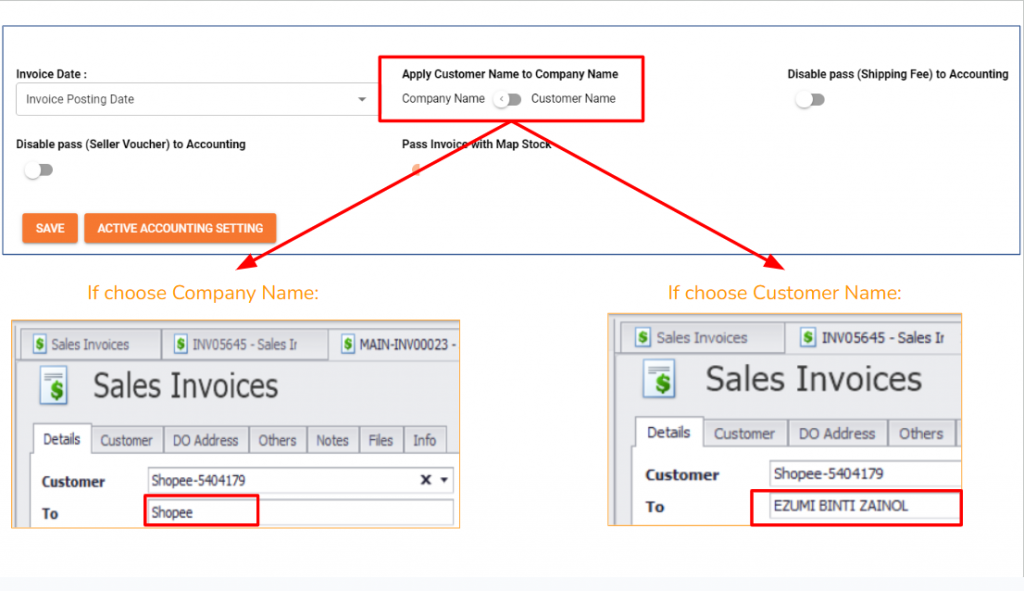Select INV05645 tab in left screenshot
This screenshot has width=1024, height=591.
coord(244,344)
